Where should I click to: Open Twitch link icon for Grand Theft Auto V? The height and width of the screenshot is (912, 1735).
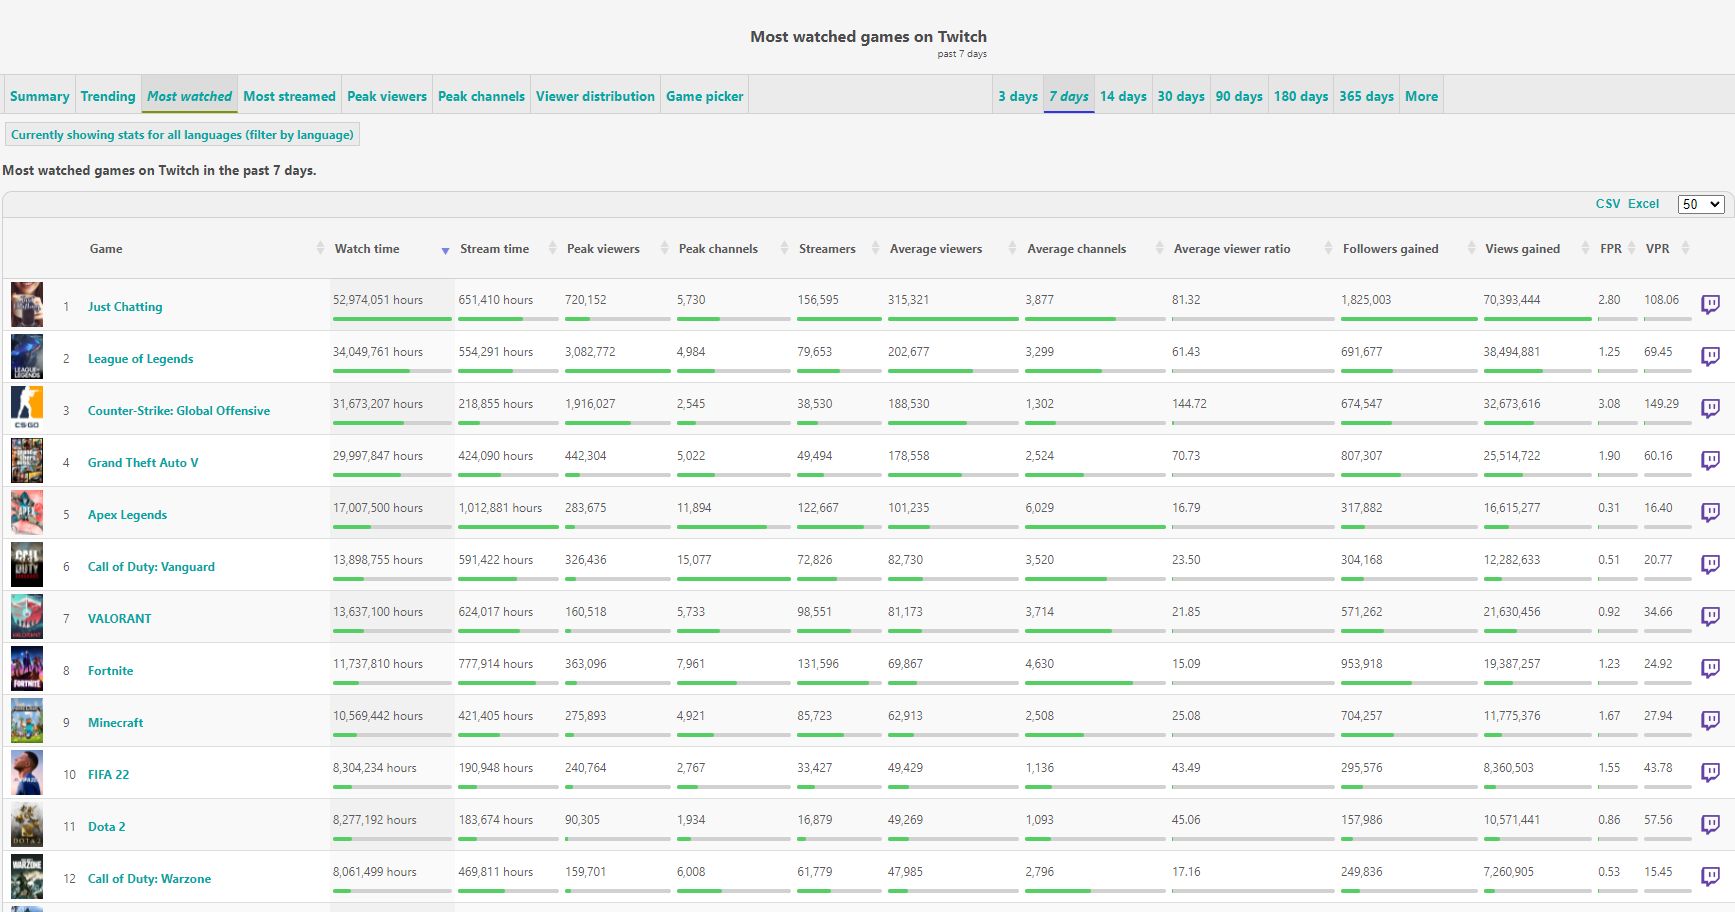point(1710,460)
